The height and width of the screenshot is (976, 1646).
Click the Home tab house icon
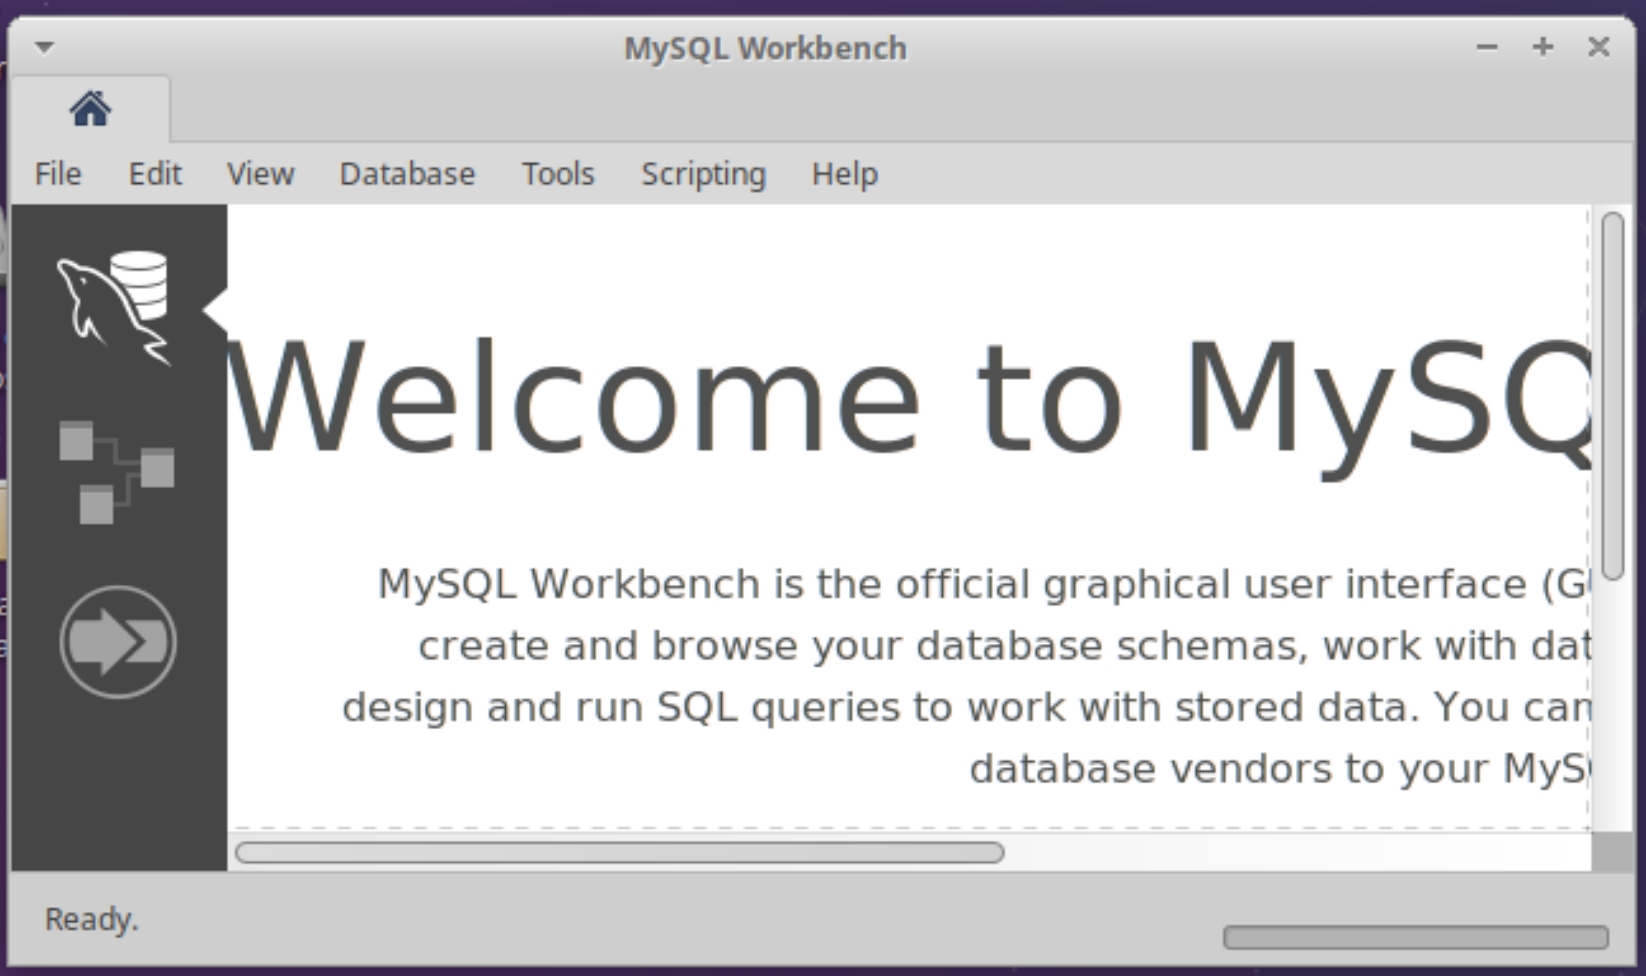pos(90,109)
